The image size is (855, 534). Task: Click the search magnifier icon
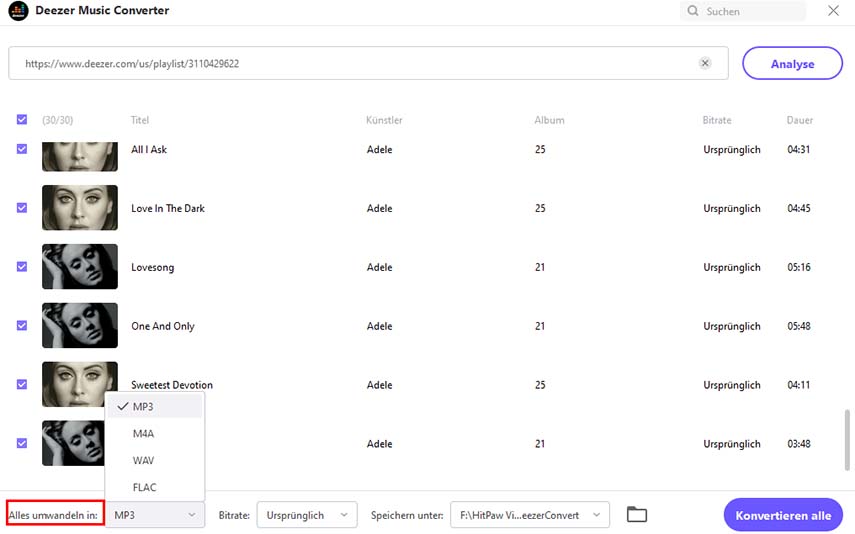pyautogui.click(x=693, y=11)
